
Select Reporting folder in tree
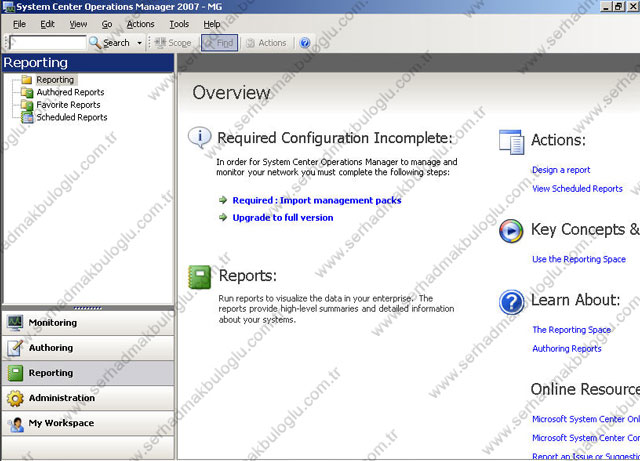click(x=55, y=80)
